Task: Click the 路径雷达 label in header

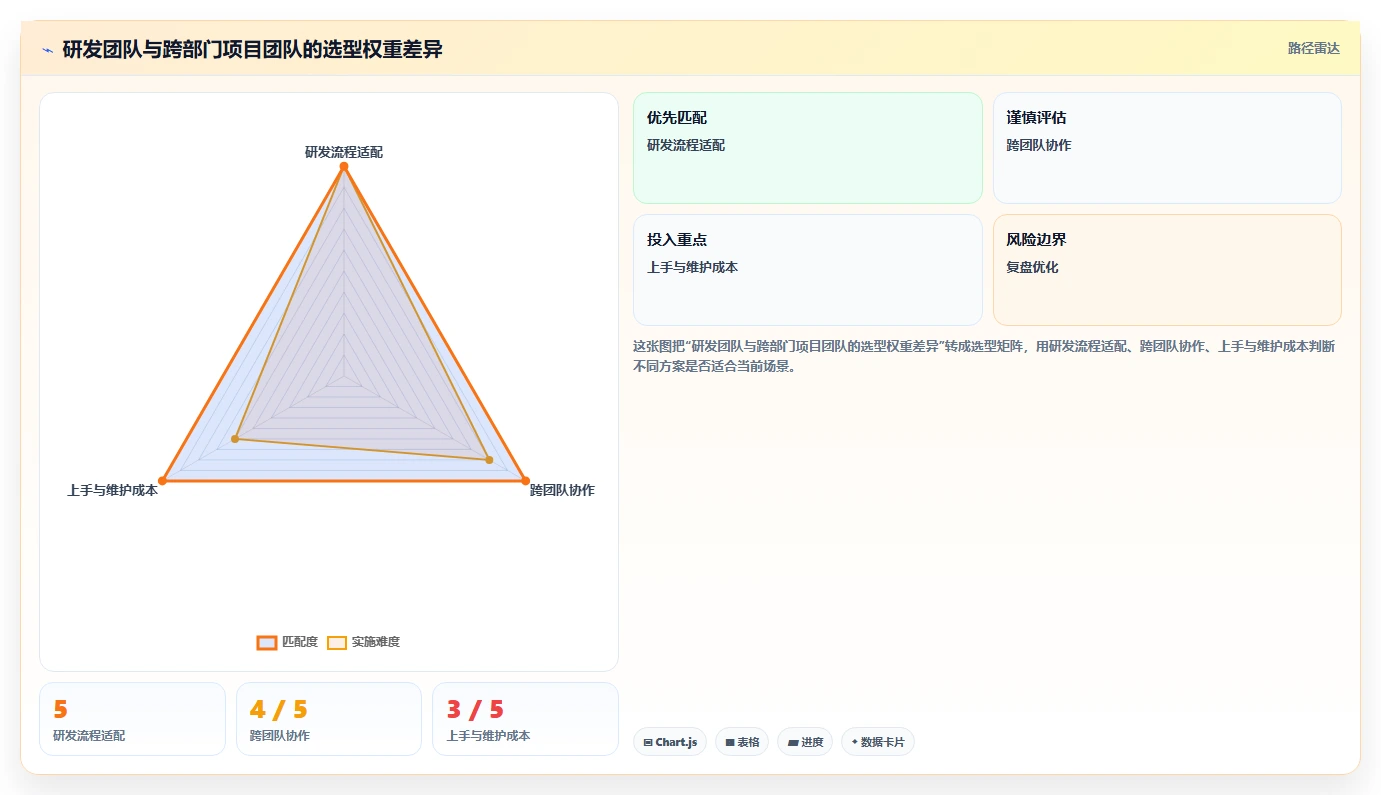Action: [x=1313, y=48]
